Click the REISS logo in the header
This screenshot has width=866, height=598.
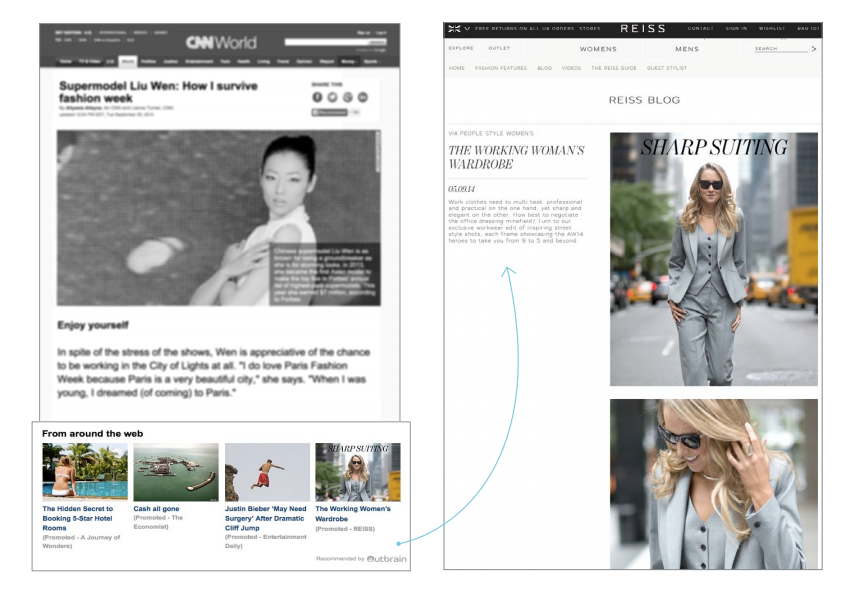(643, 29)
